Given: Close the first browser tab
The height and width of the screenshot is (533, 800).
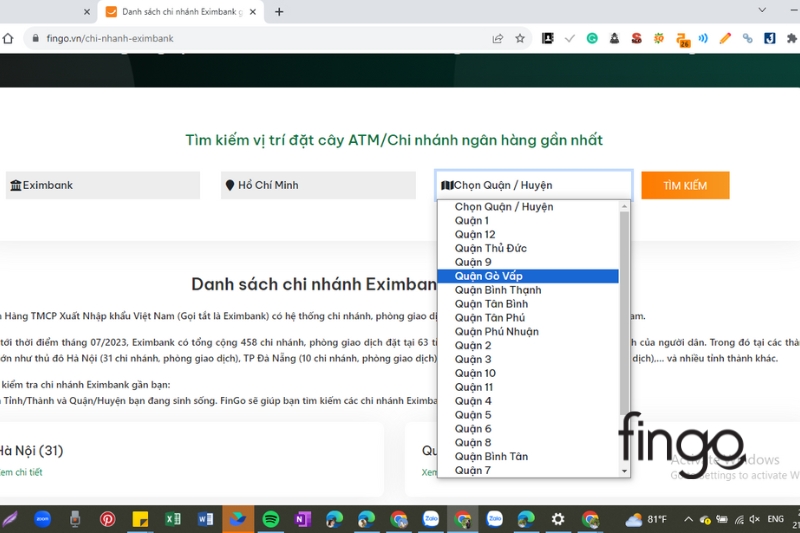Looking at the screenshot, I should 87,12.
